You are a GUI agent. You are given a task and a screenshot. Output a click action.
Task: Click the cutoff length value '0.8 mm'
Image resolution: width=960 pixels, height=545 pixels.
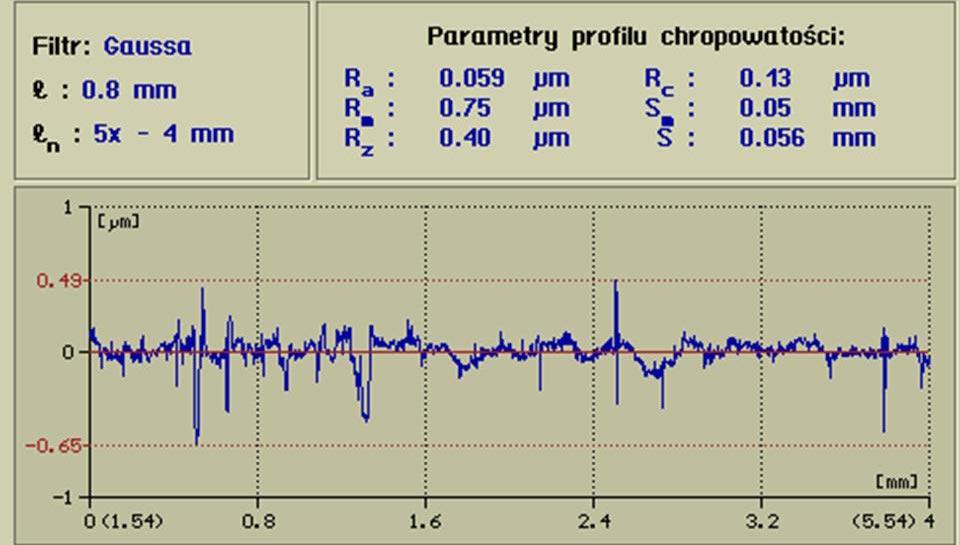tap(129, 91)
